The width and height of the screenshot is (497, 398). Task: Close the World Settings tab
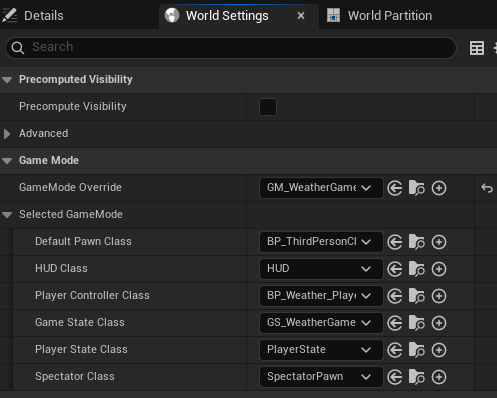click(301, 16)
